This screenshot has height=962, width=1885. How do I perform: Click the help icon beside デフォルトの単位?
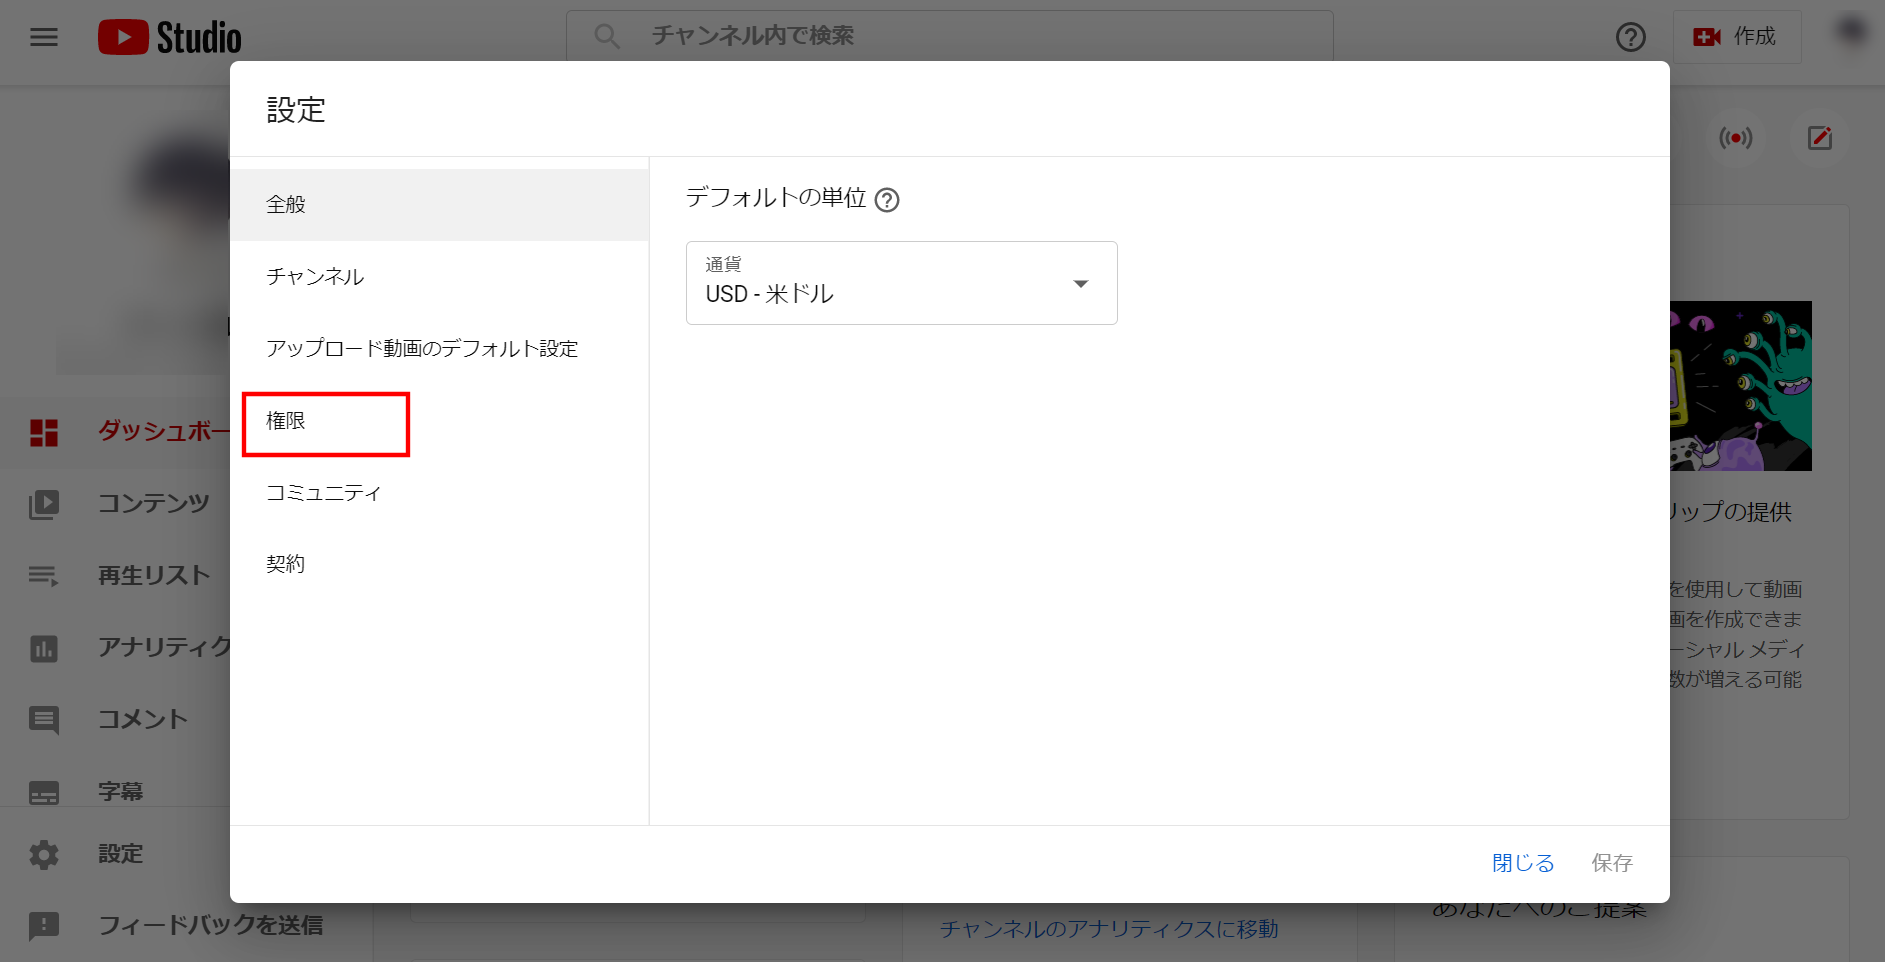887,200
